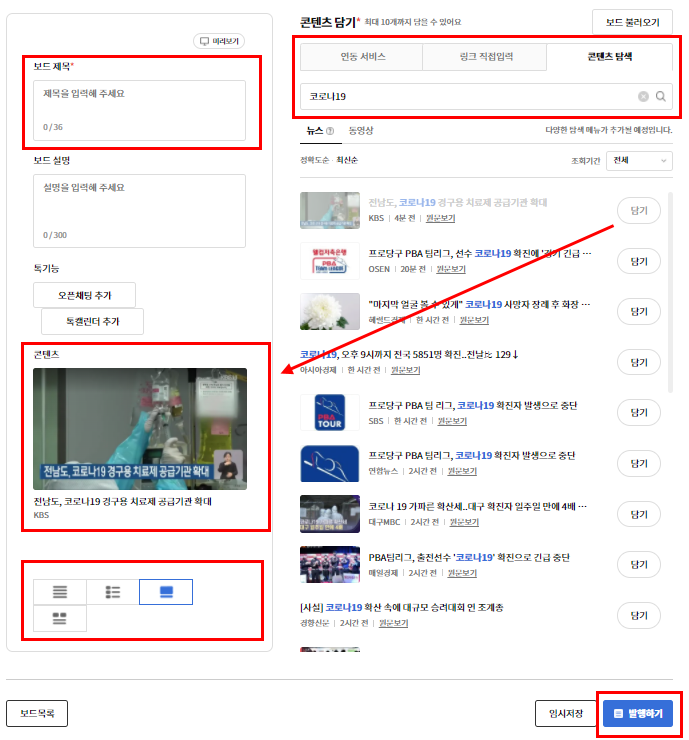Click the white chrysanthemum article thumbnail

(x=330, y=311)
